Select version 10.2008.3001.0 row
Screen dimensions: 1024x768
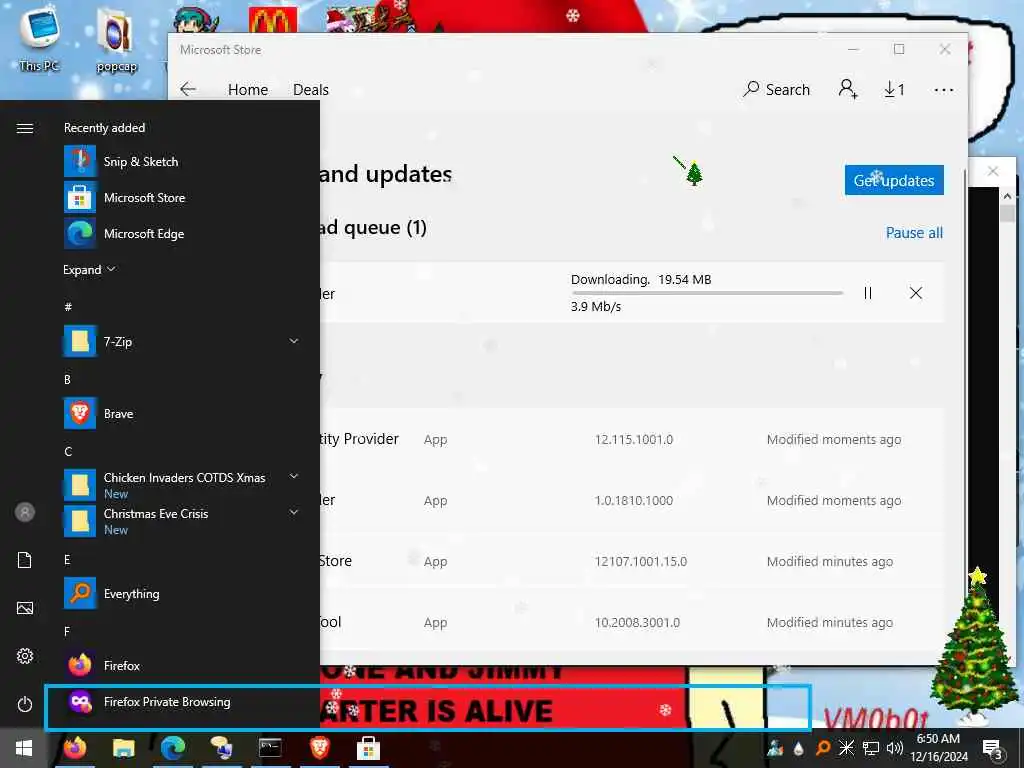(637, 622)
